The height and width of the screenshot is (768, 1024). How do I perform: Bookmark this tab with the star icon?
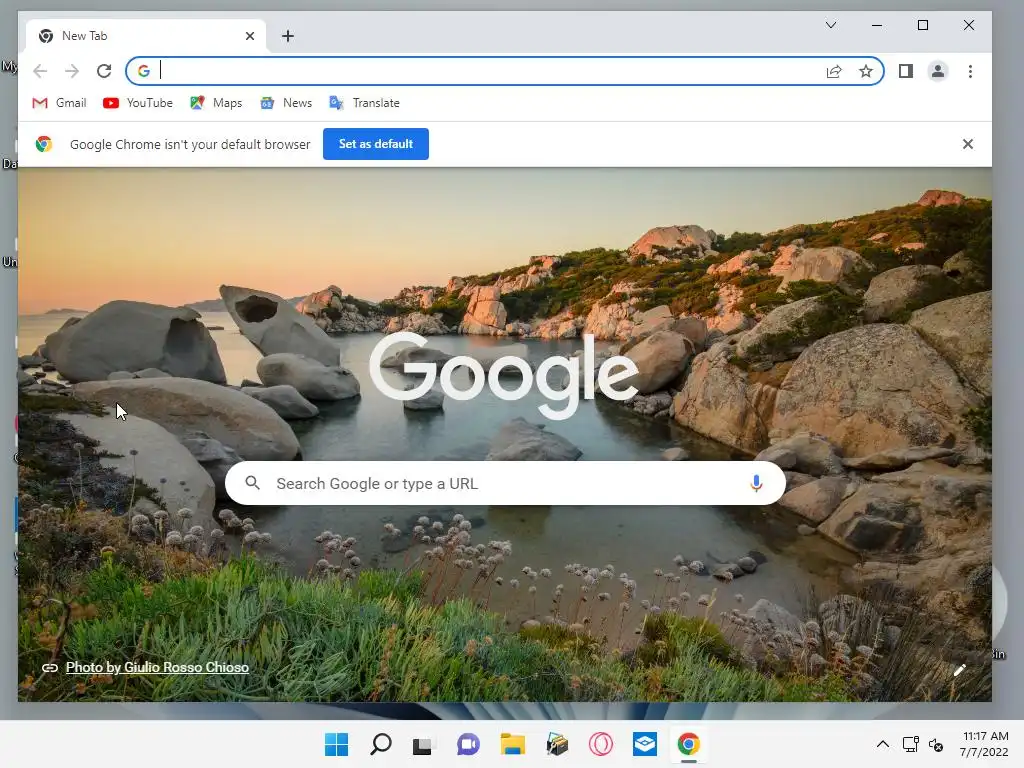pos(865,71)
